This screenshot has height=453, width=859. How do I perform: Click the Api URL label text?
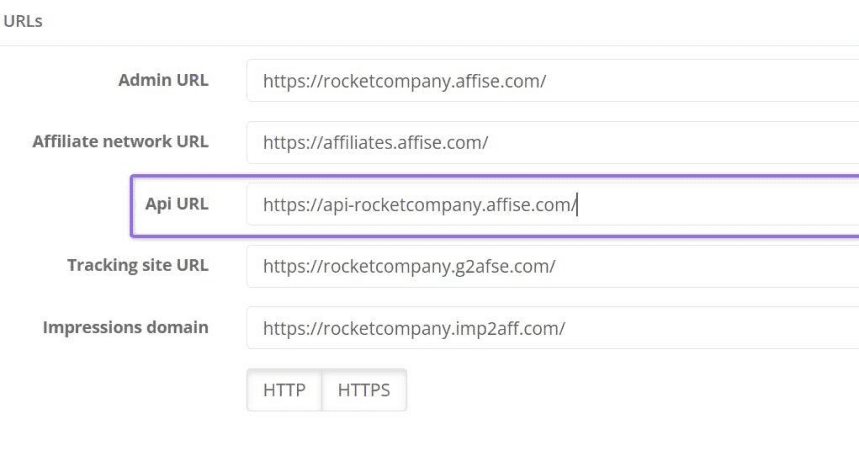(x=176, y=204)
